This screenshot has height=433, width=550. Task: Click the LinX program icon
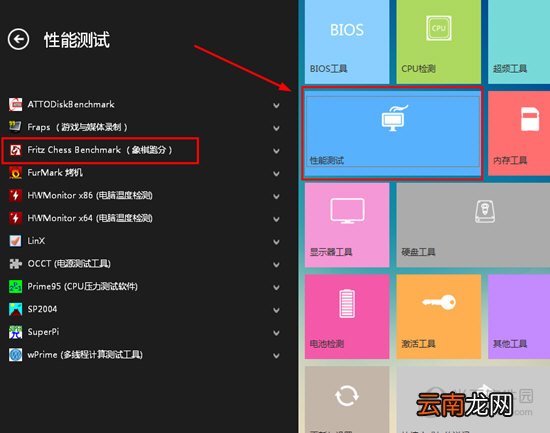(x=15, y=241)
